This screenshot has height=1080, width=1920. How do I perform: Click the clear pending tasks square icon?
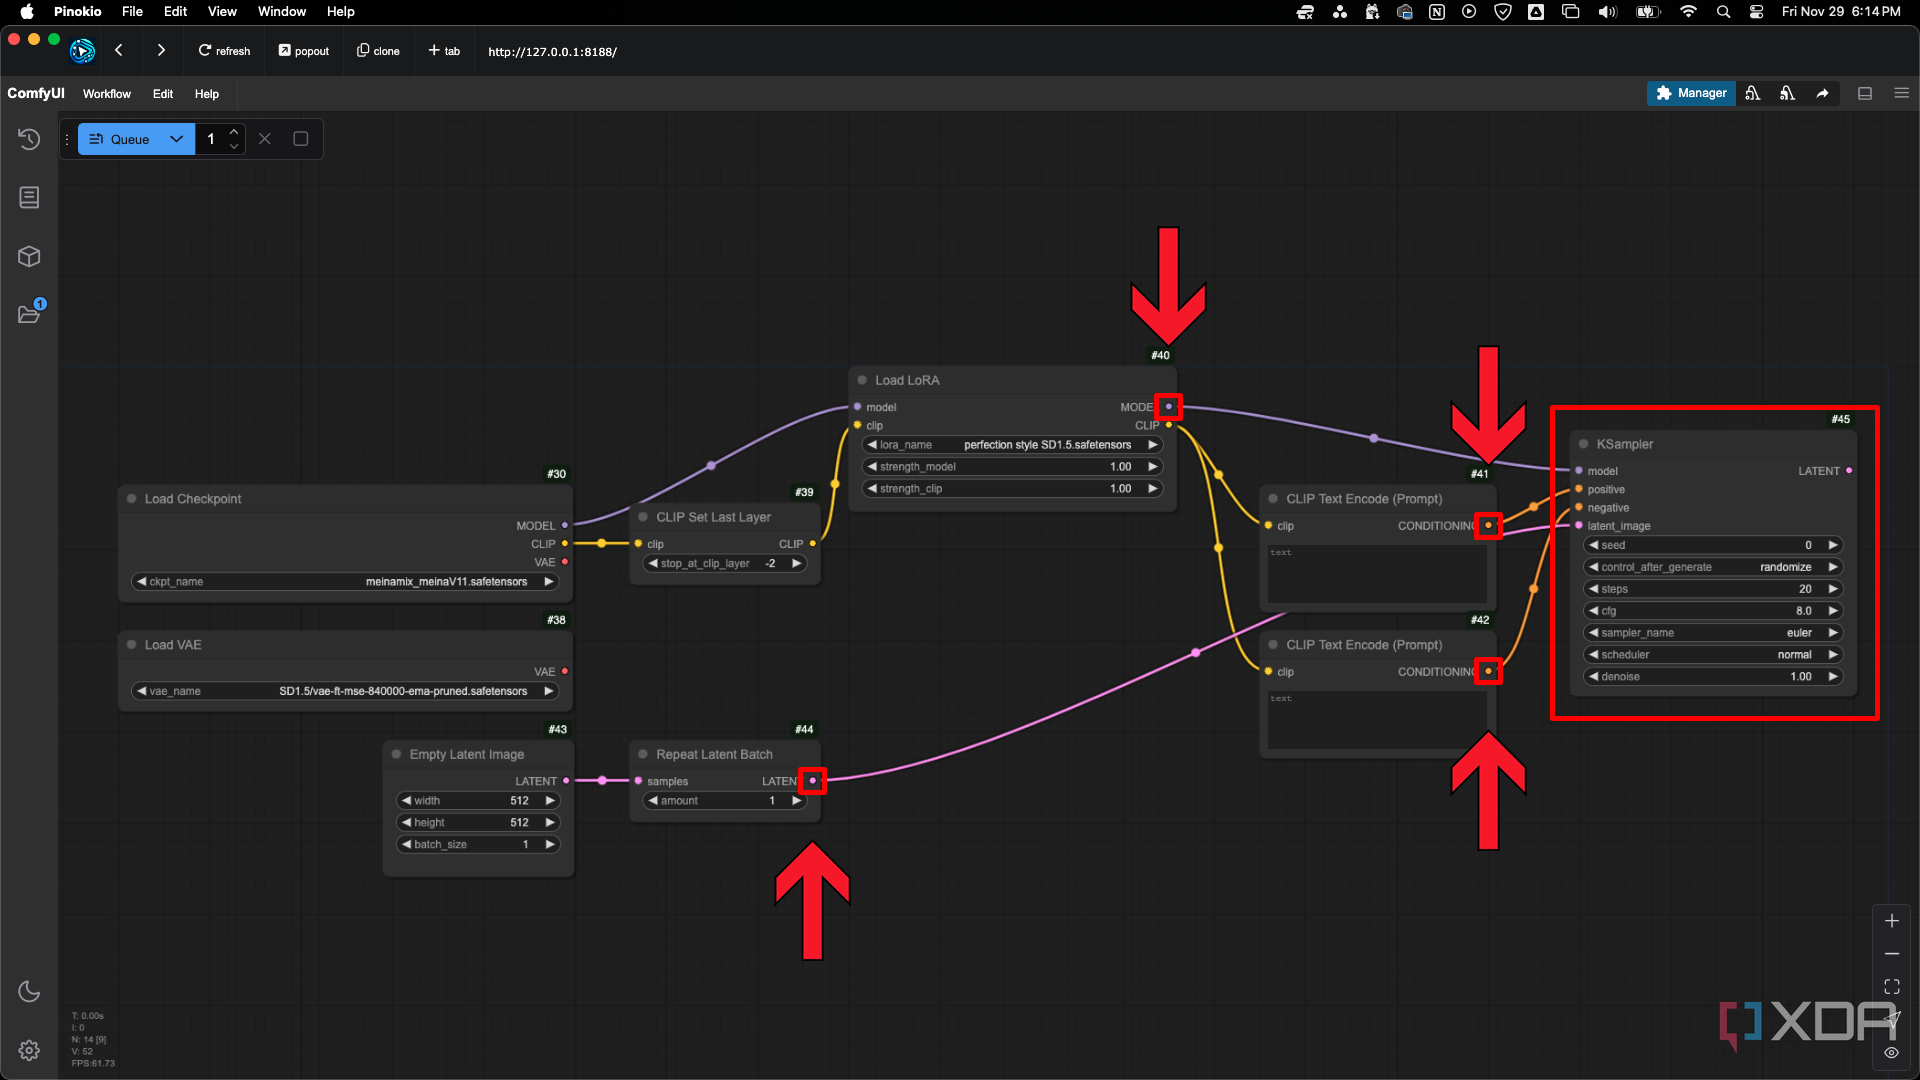click(300, 139)
